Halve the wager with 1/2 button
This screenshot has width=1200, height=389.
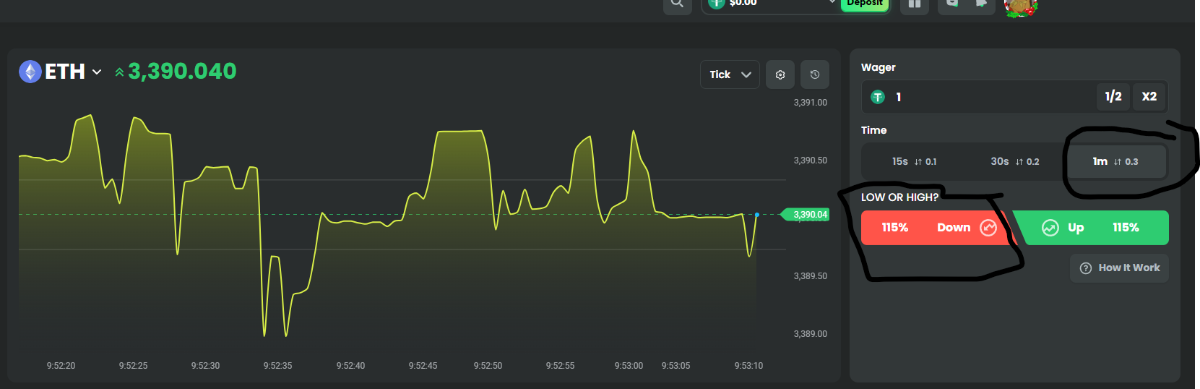(x=1113, y=97)
